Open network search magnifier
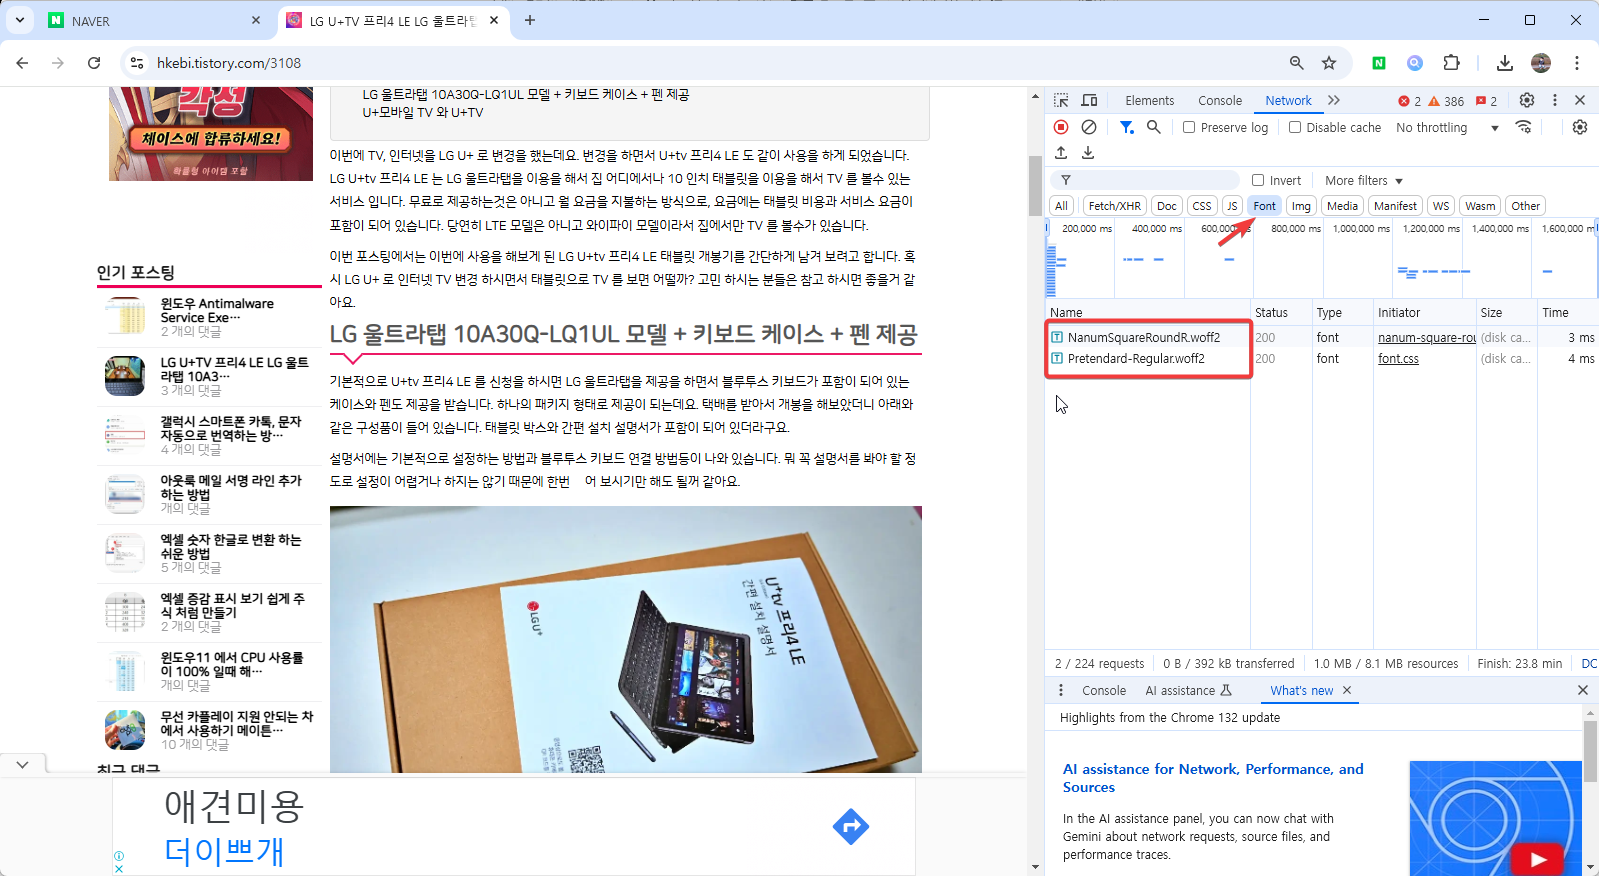The height and width of the screenshot is (876, 1599). tap(1154, 127)
